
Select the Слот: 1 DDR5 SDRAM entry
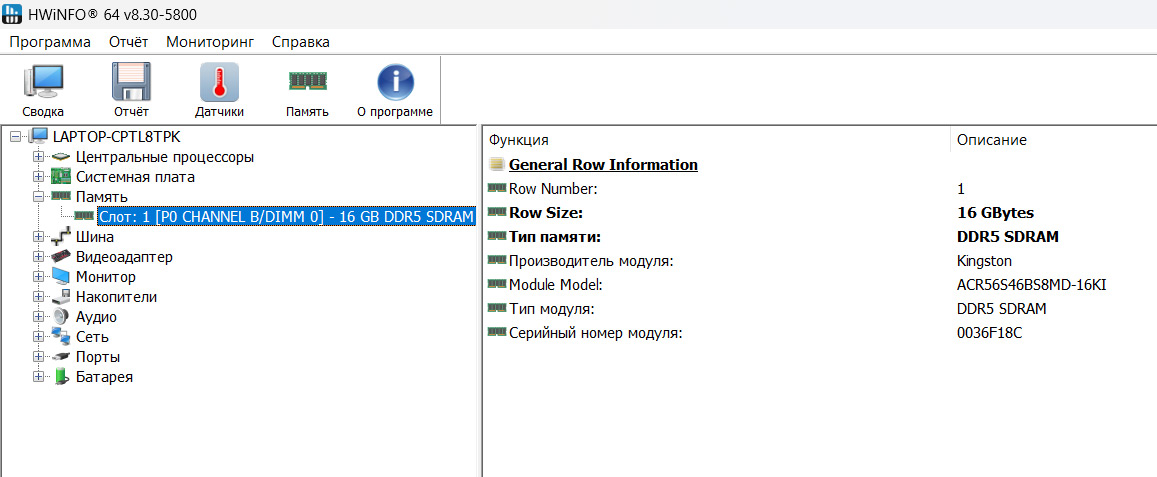pyautogui.click(x=286, y=217)
